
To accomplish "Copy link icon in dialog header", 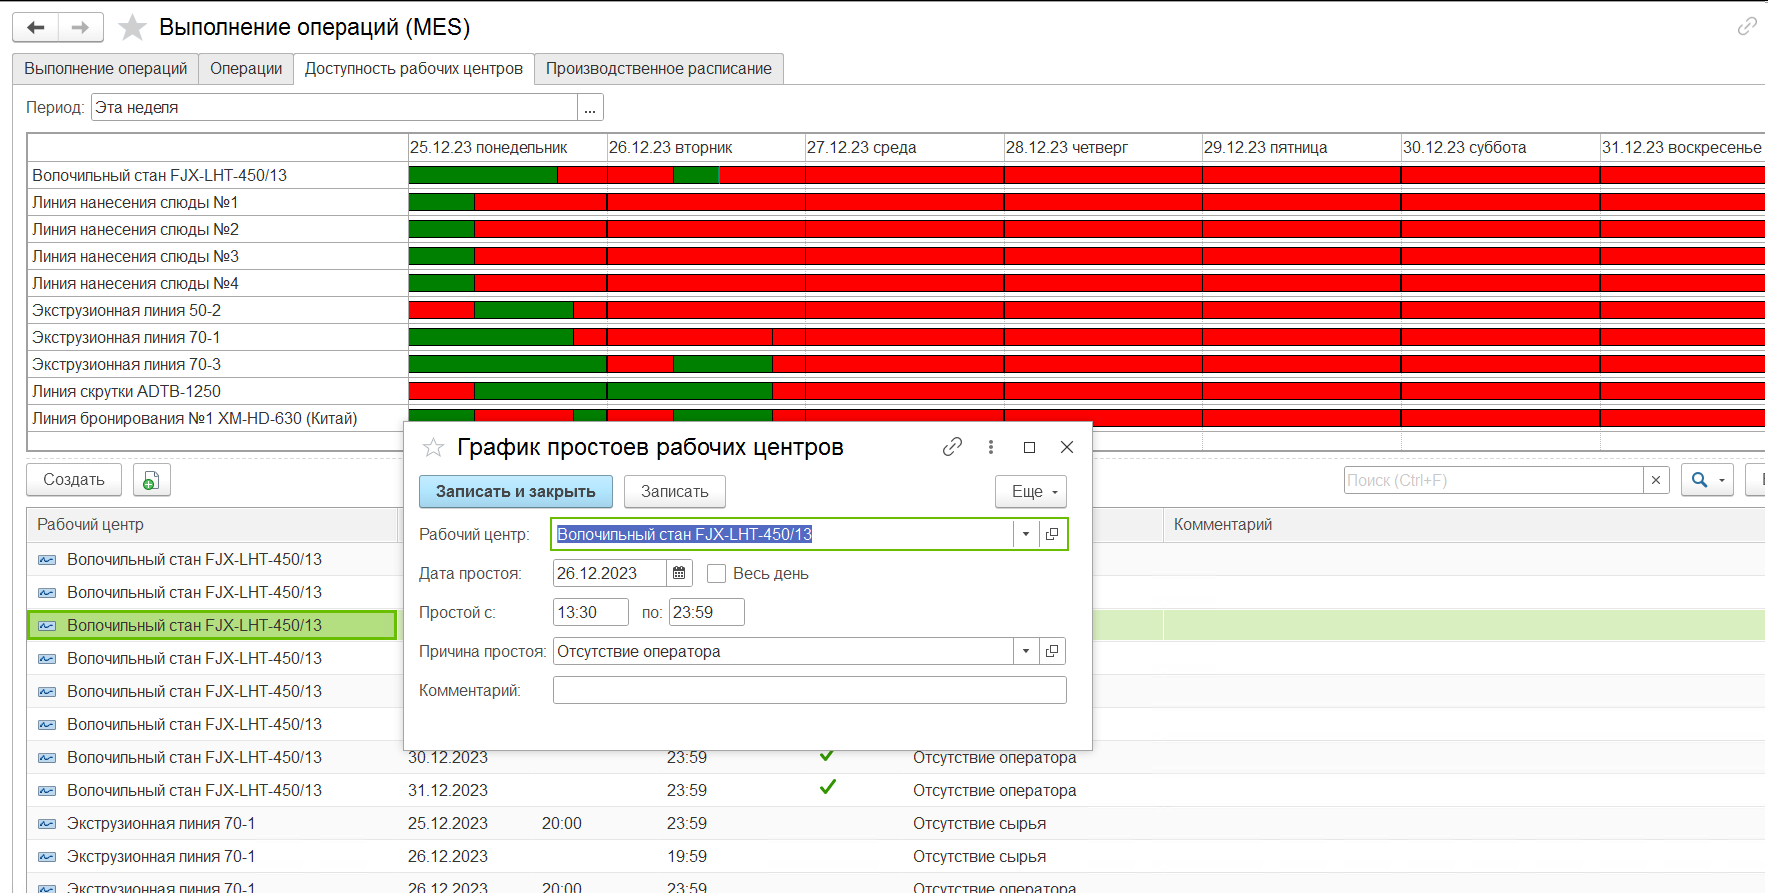I will click(x=952, y=447).
